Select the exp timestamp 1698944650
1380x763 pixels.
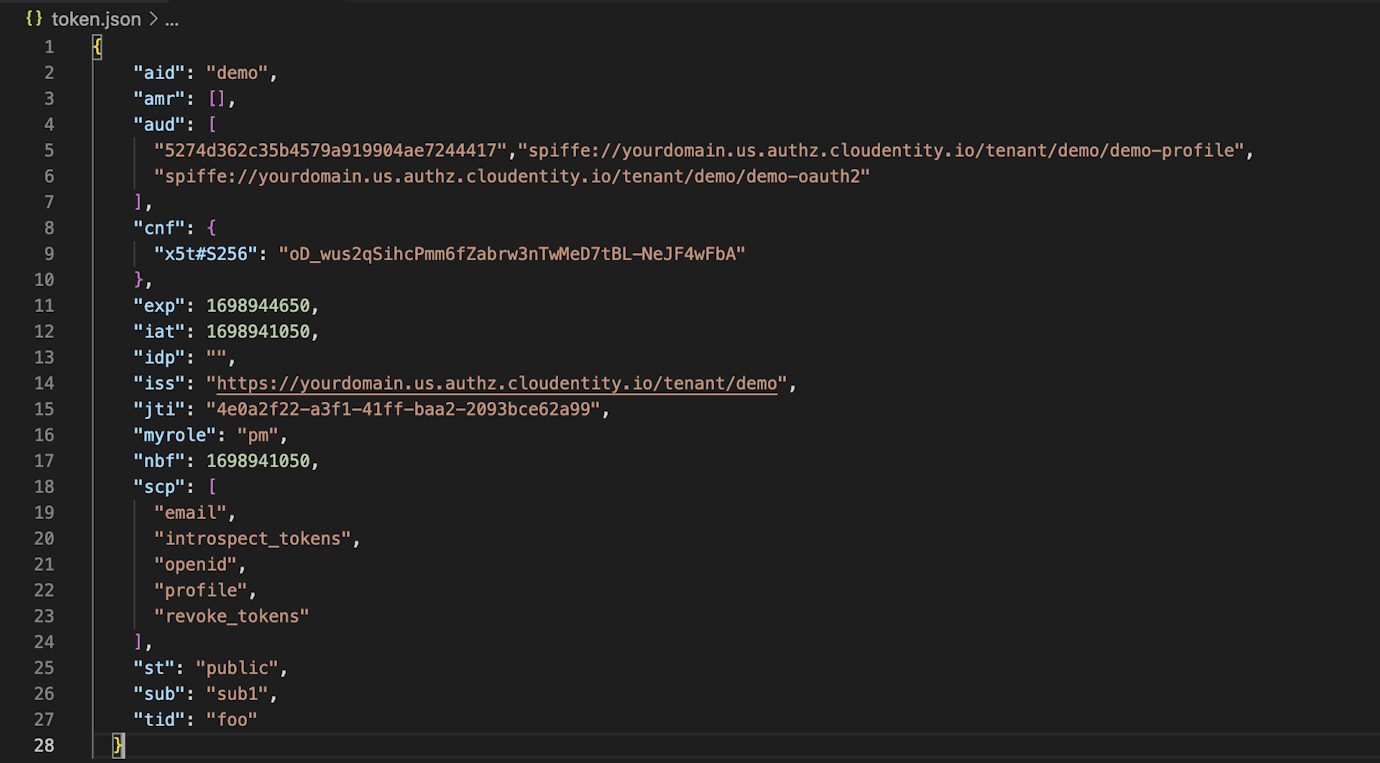(x=258, y=305)
